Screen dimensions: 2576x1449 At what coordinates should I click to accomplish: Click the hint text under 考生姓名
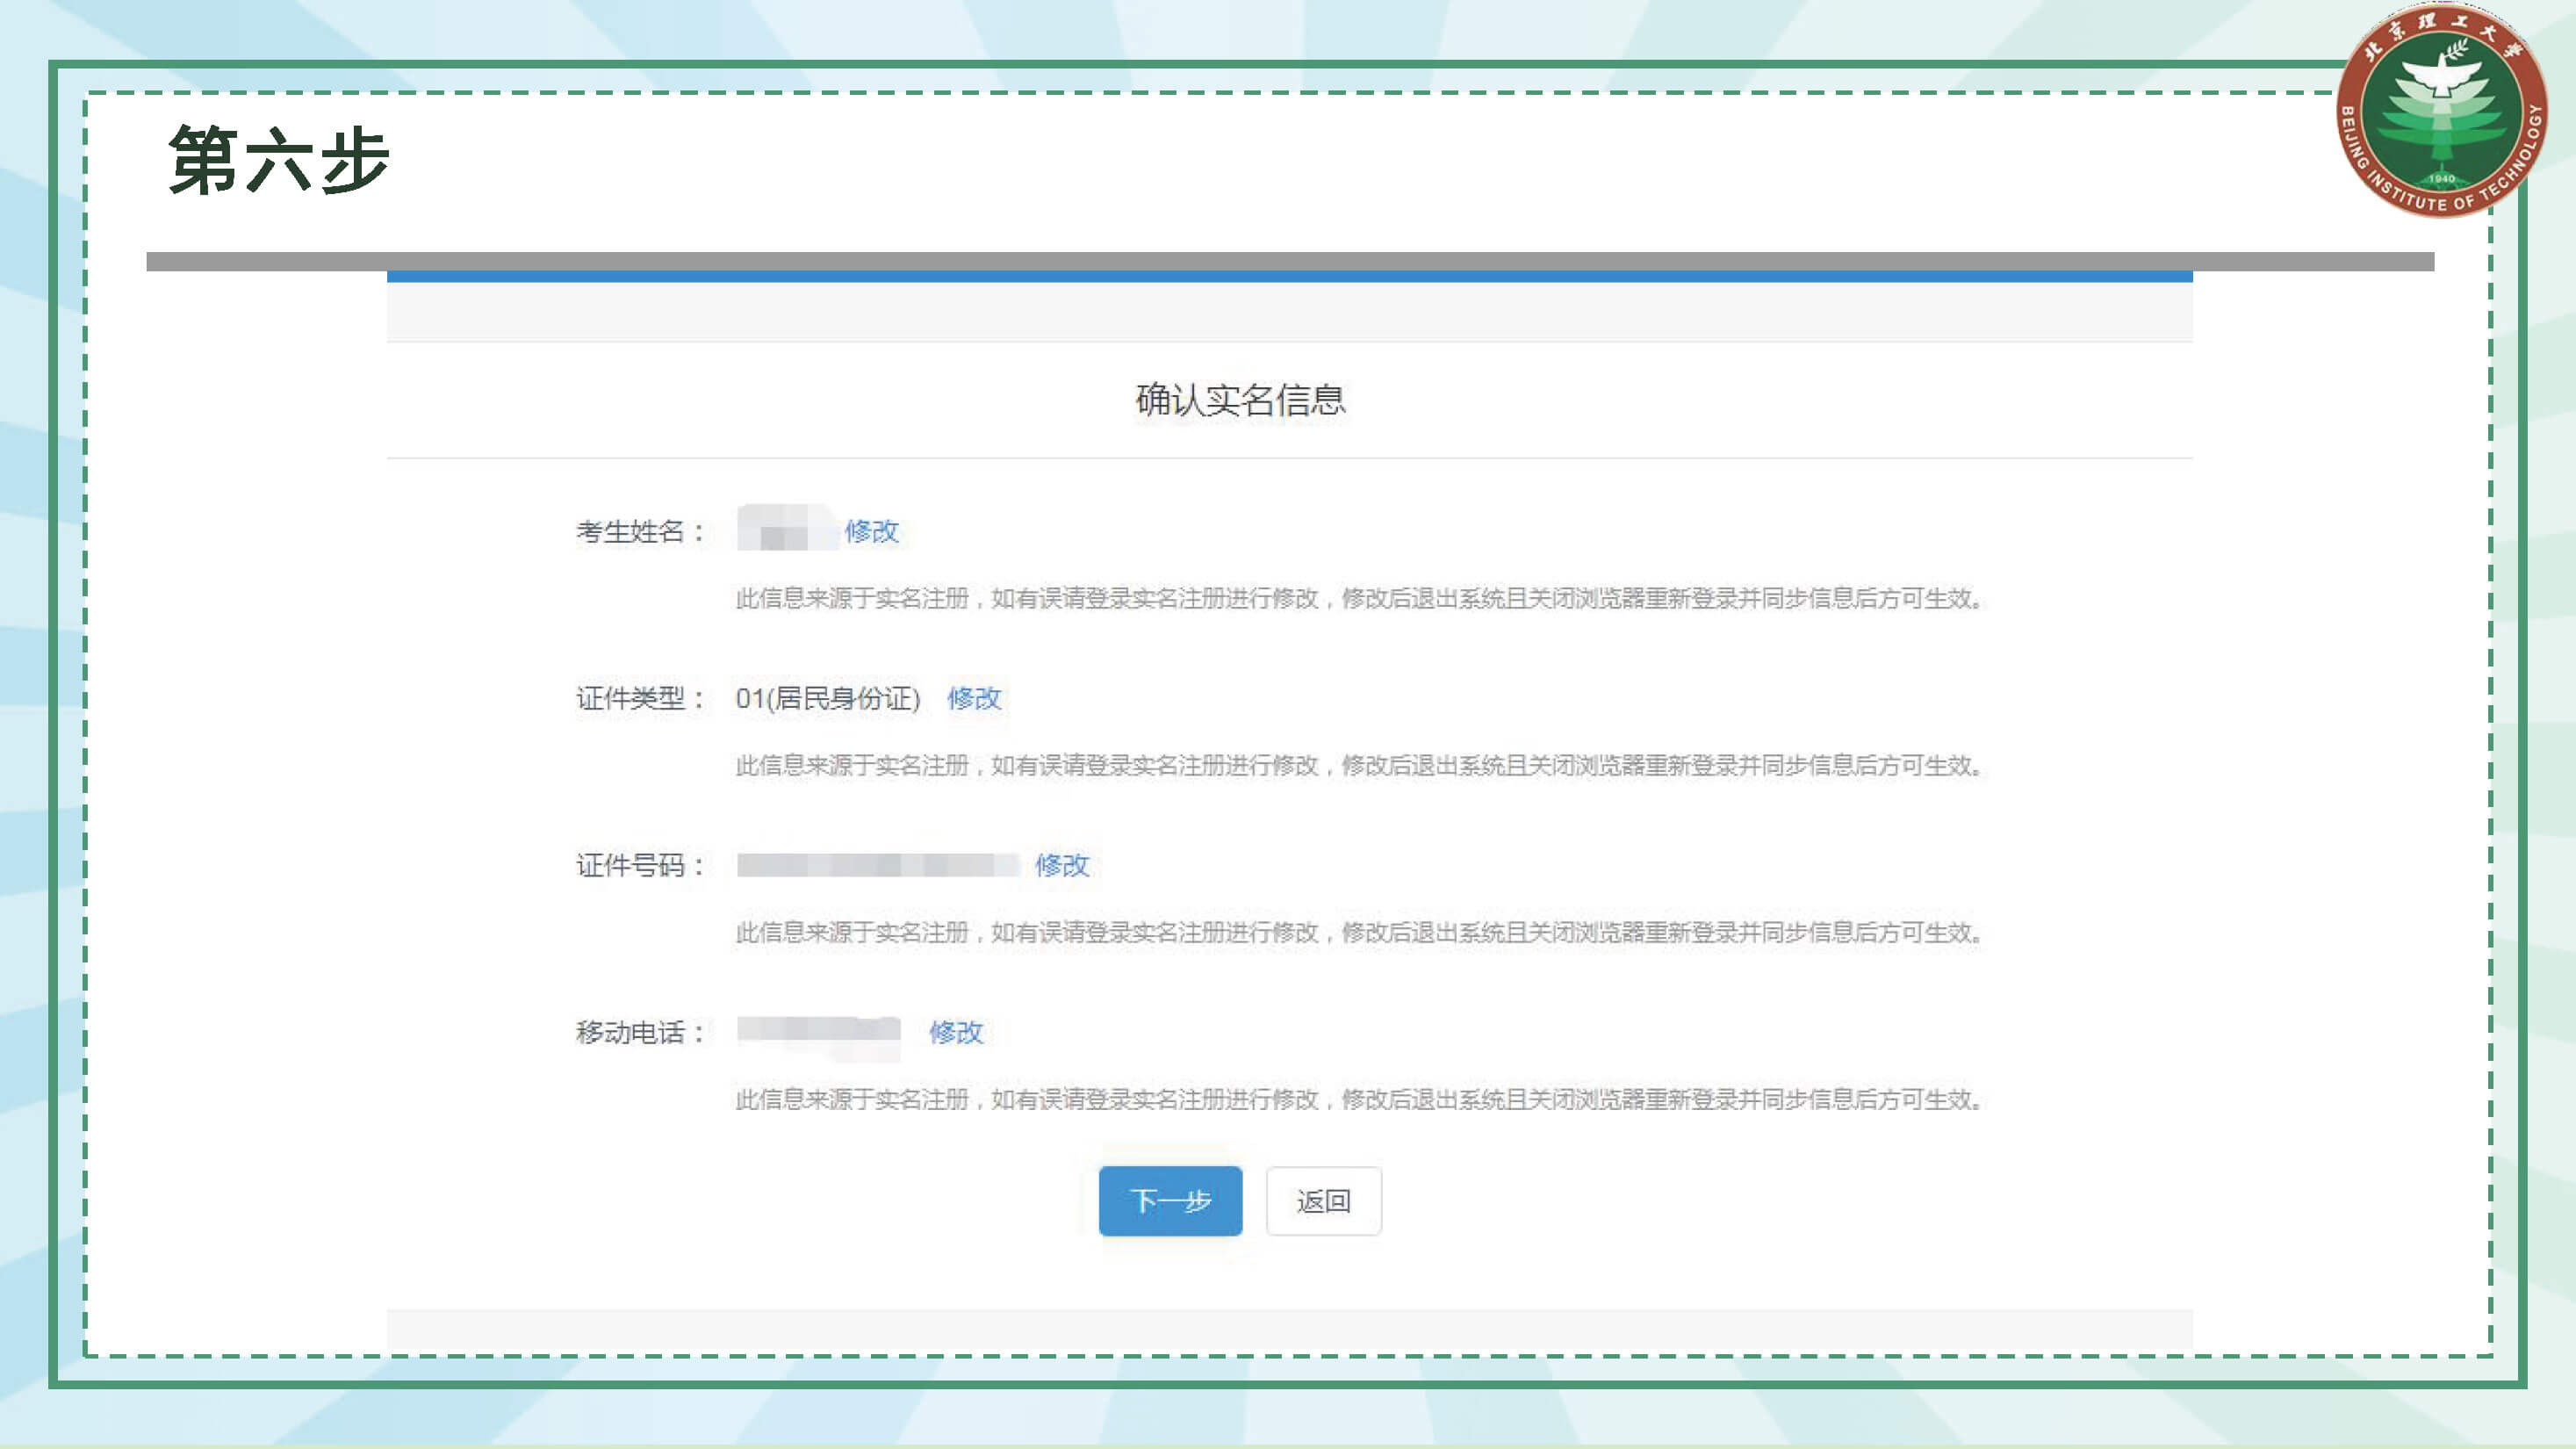[1360, 598]
